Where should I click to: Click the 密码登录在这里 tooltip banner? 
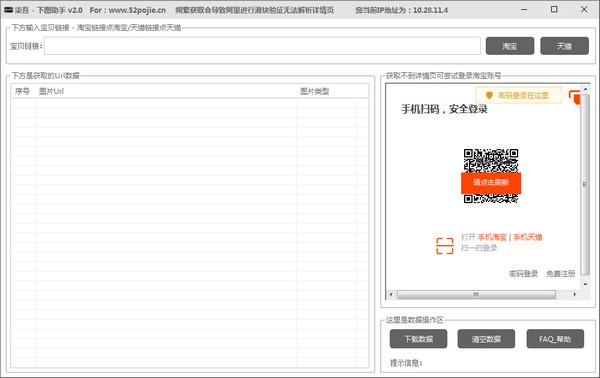519,95
